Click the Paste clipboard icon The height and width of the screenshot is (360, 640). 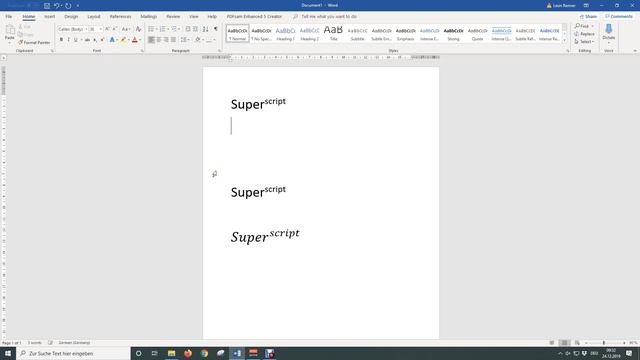(10, 30)
